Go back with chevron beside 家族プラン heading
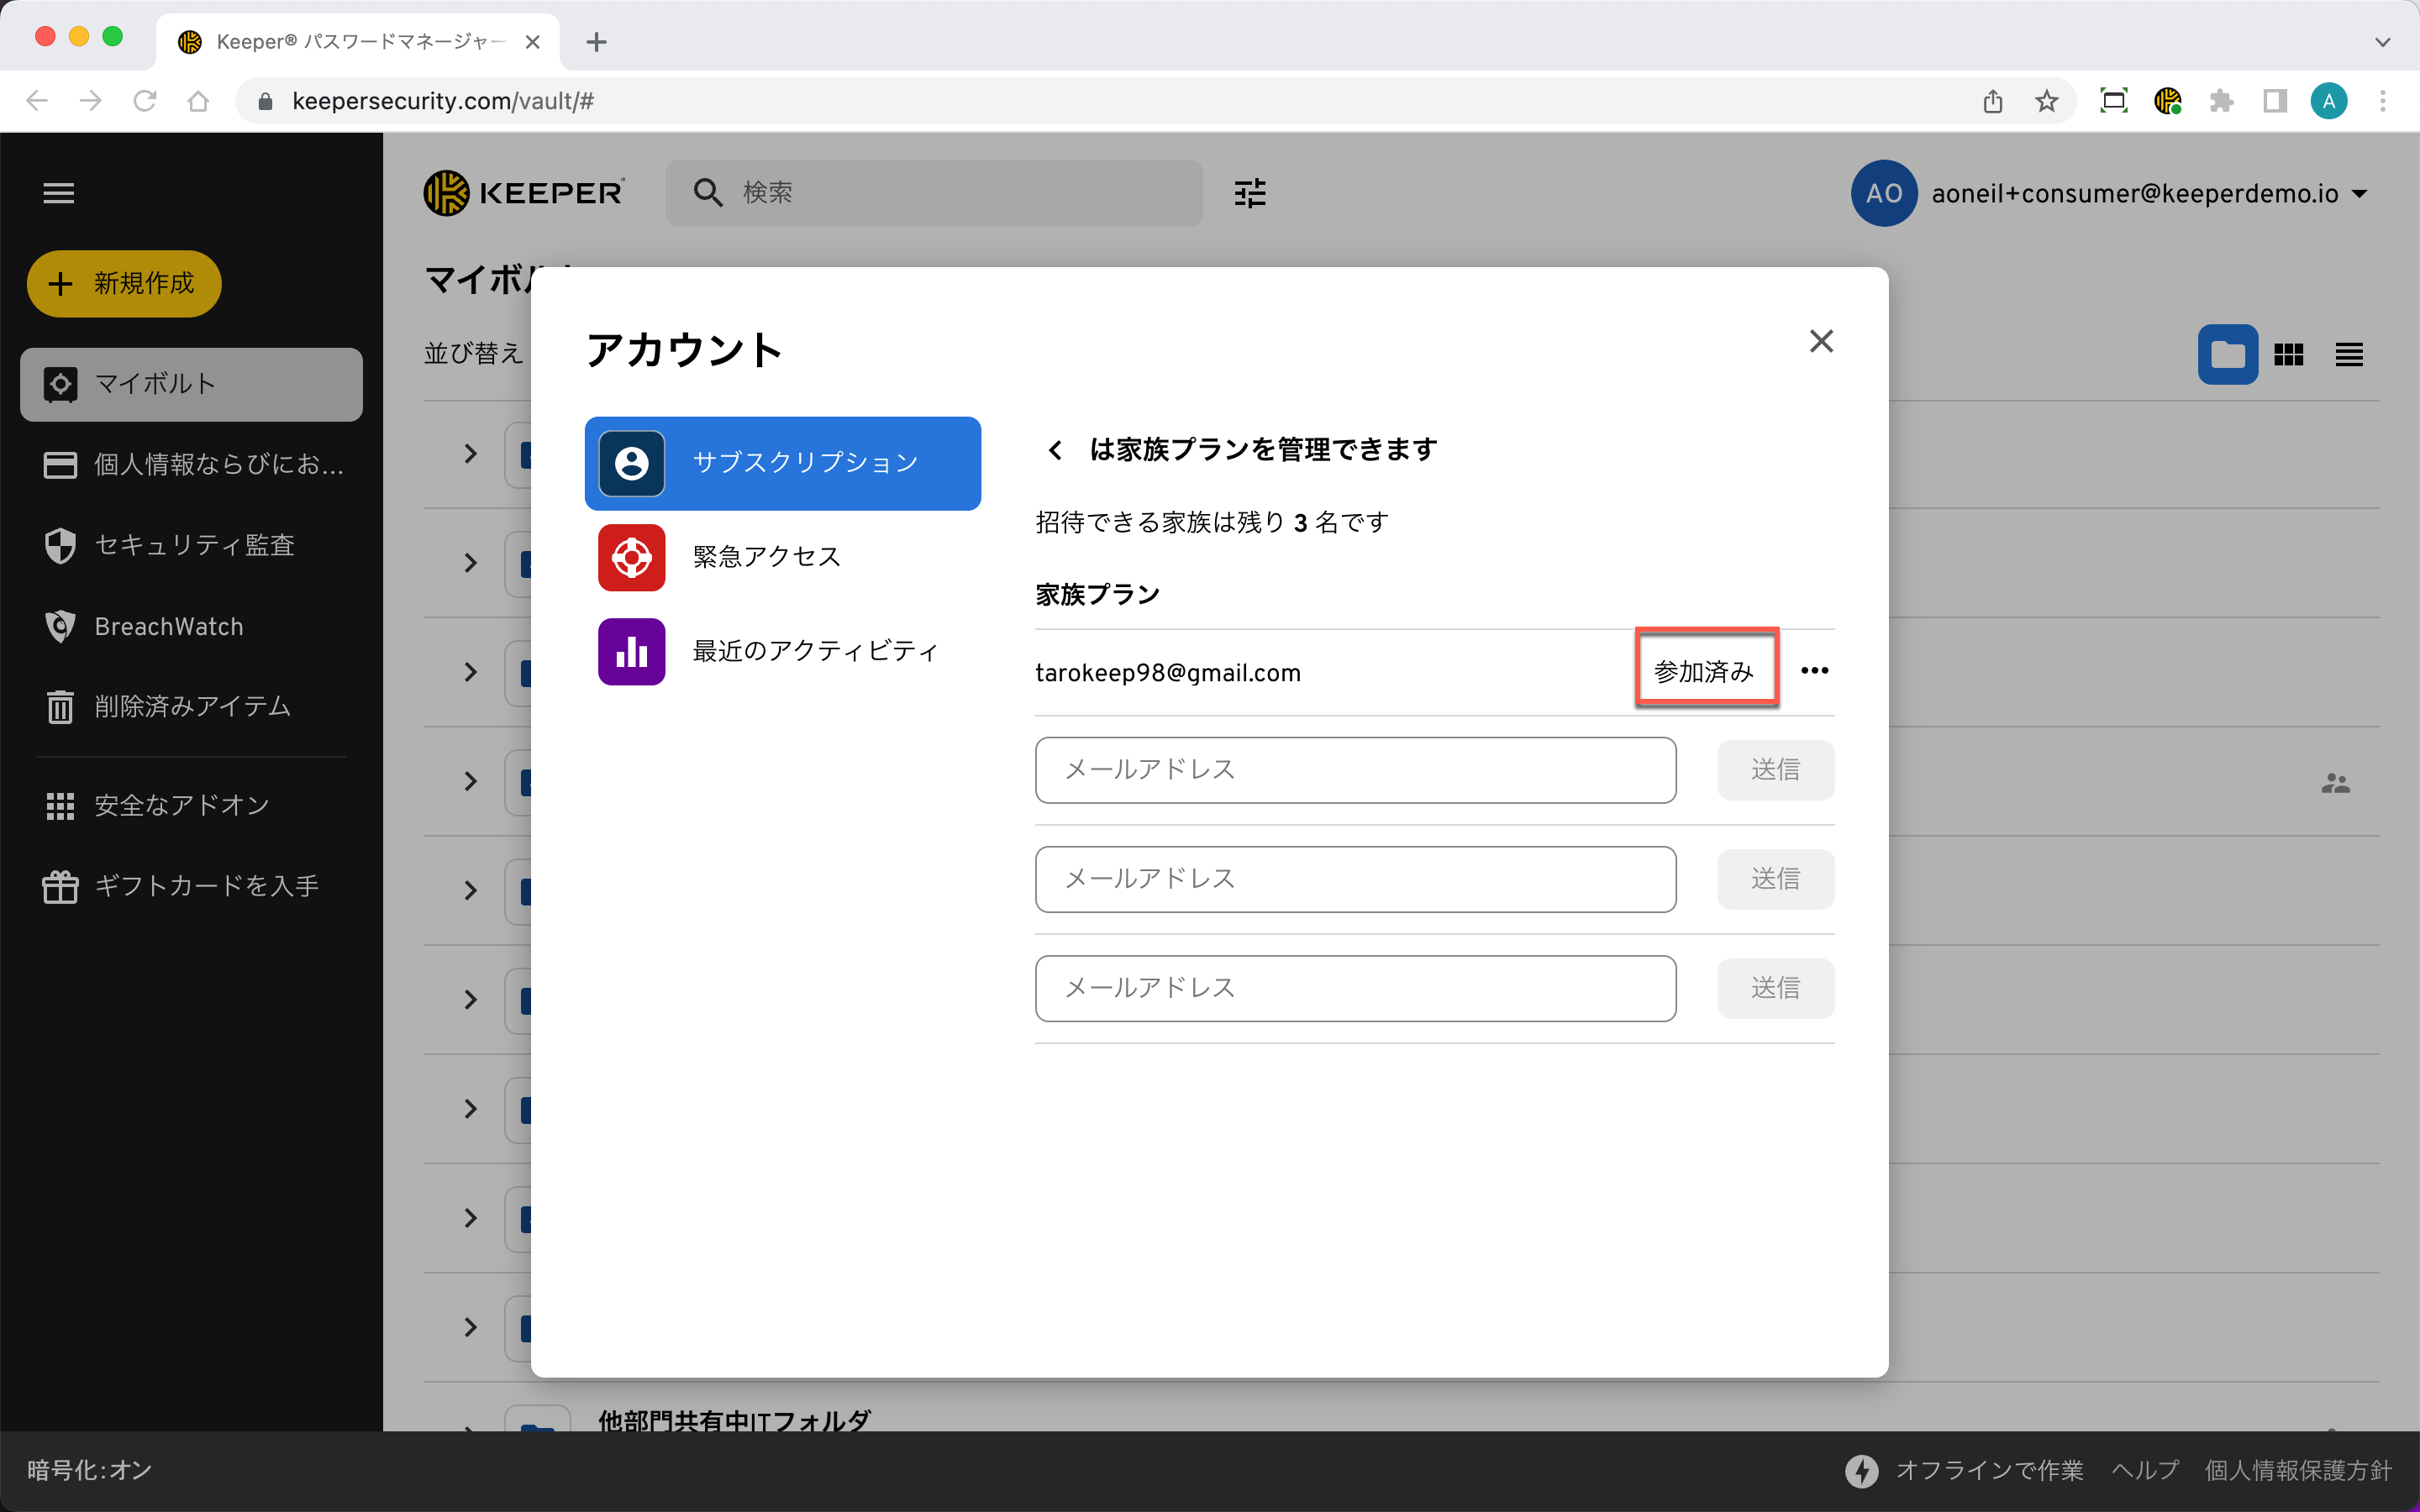This screenshot has width=2420, height=1512. tap(1055, 450)
